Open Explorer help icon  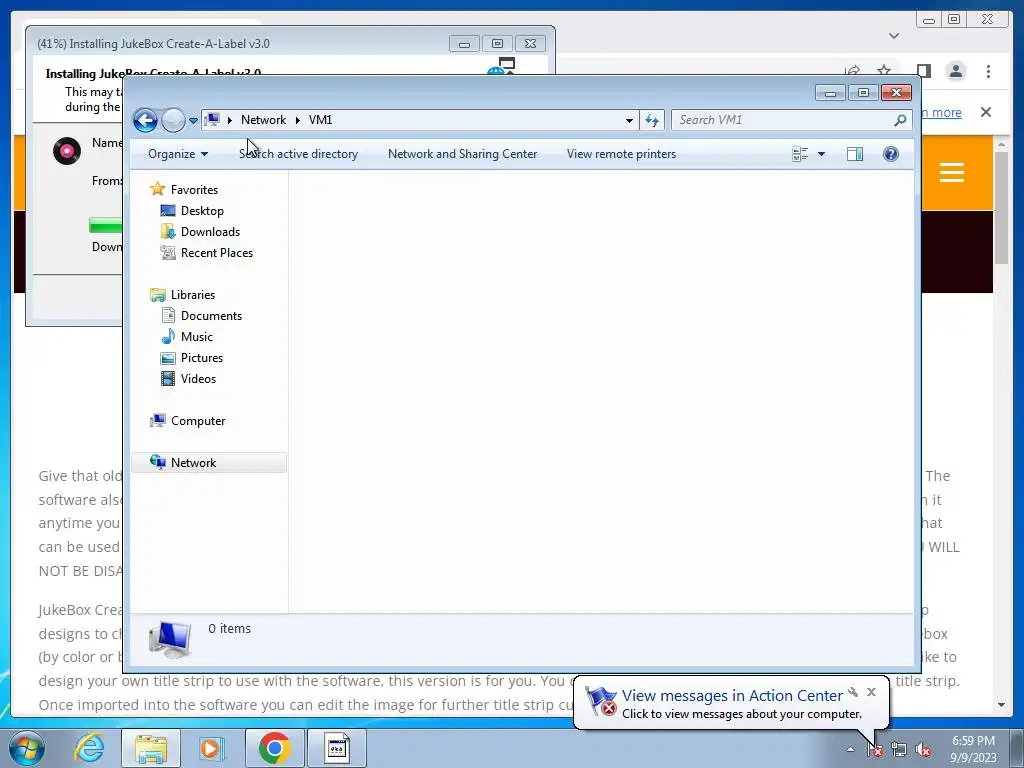coord(891,154)
